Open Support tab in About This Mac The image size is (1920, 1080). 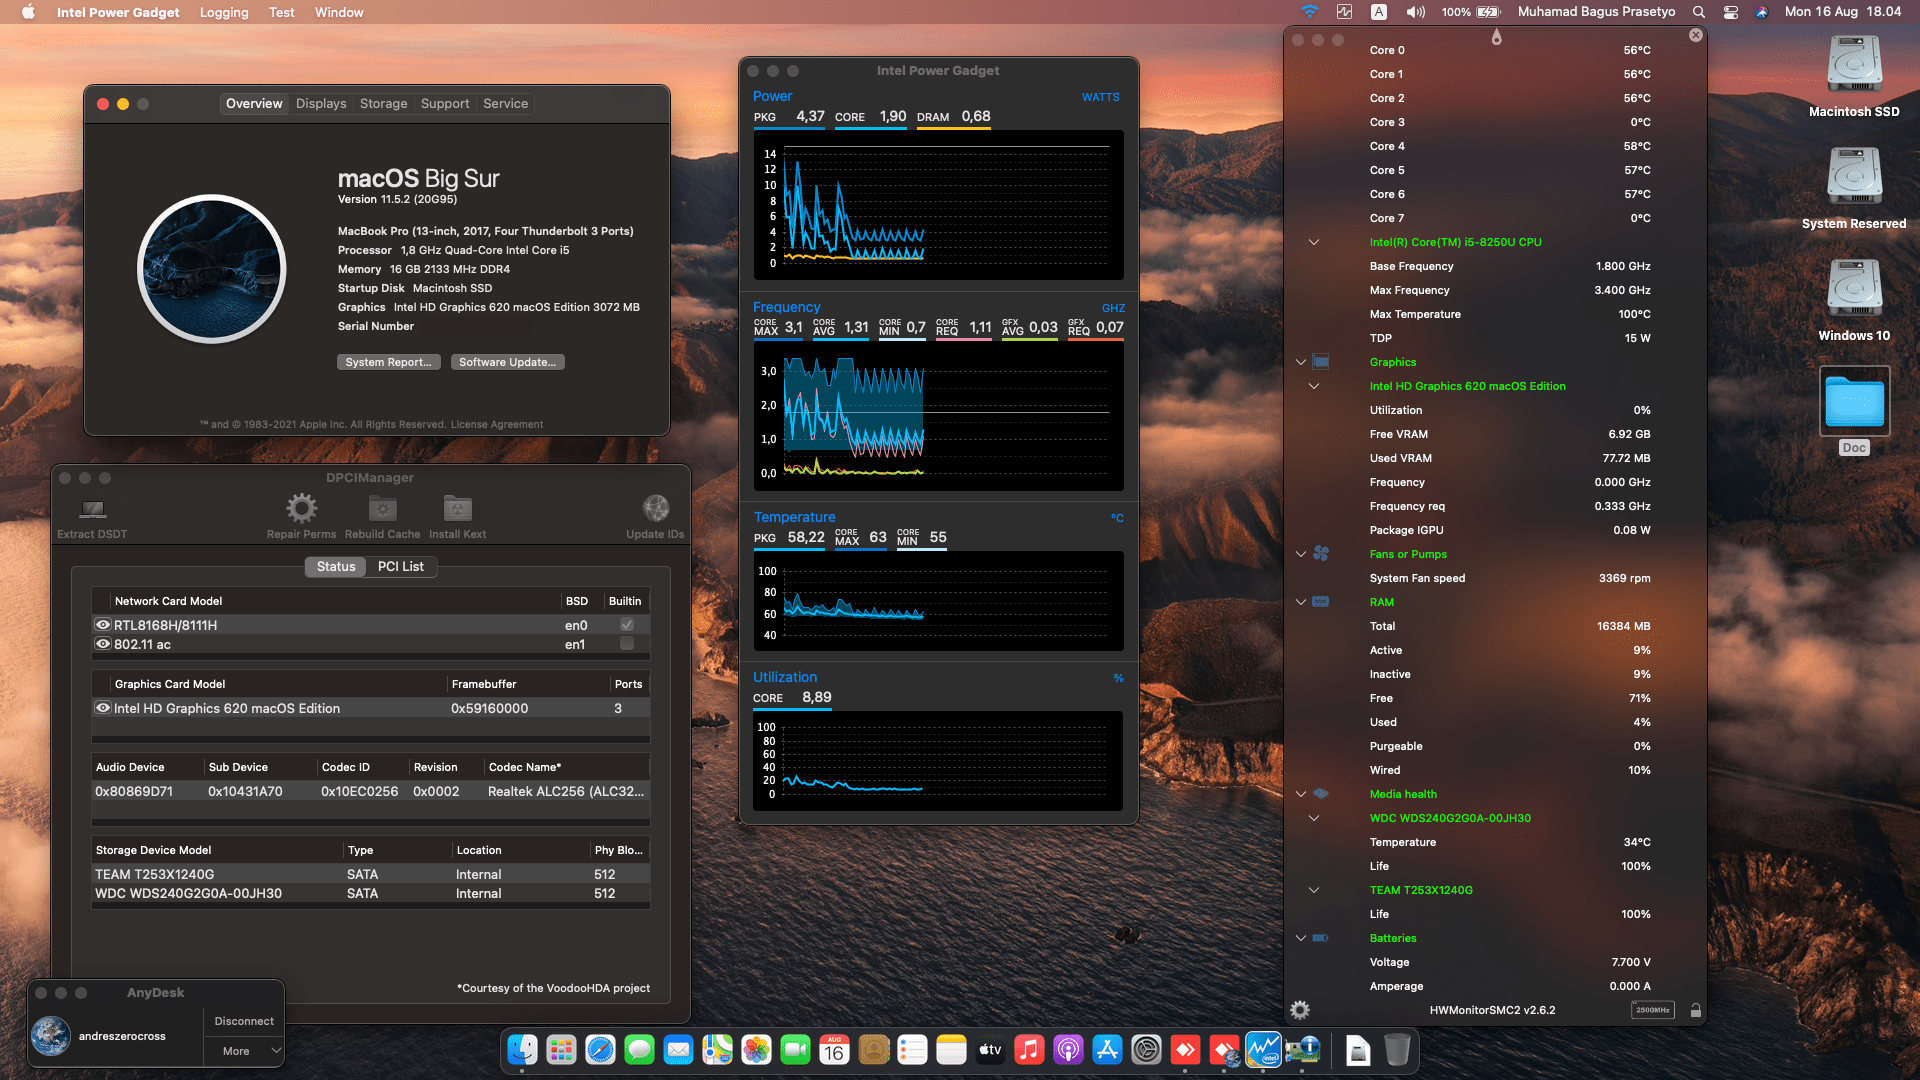pyautogui.click(x=445, y=104)
